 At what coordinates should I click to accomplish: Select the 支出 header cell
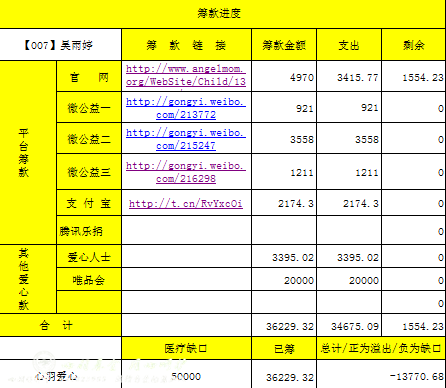click(349, 45)
